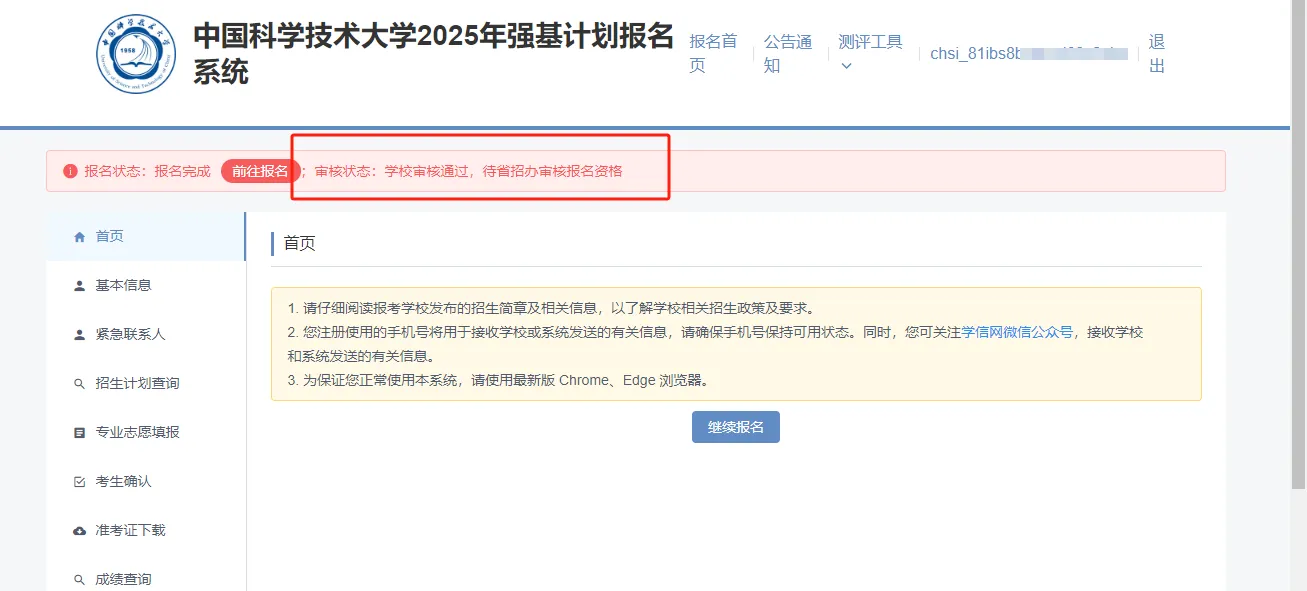Open 公告通知 in the top navigation

788,54
